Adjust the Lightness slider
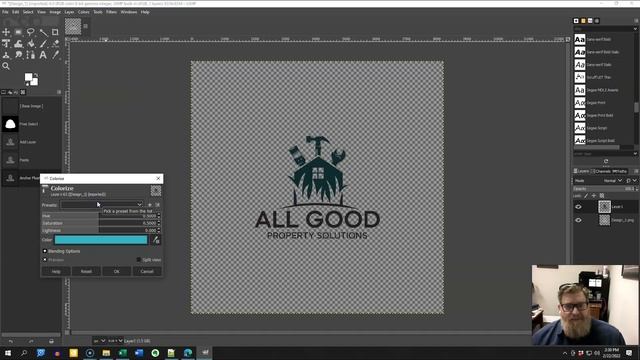640x360 pixels. coord(99,231)
